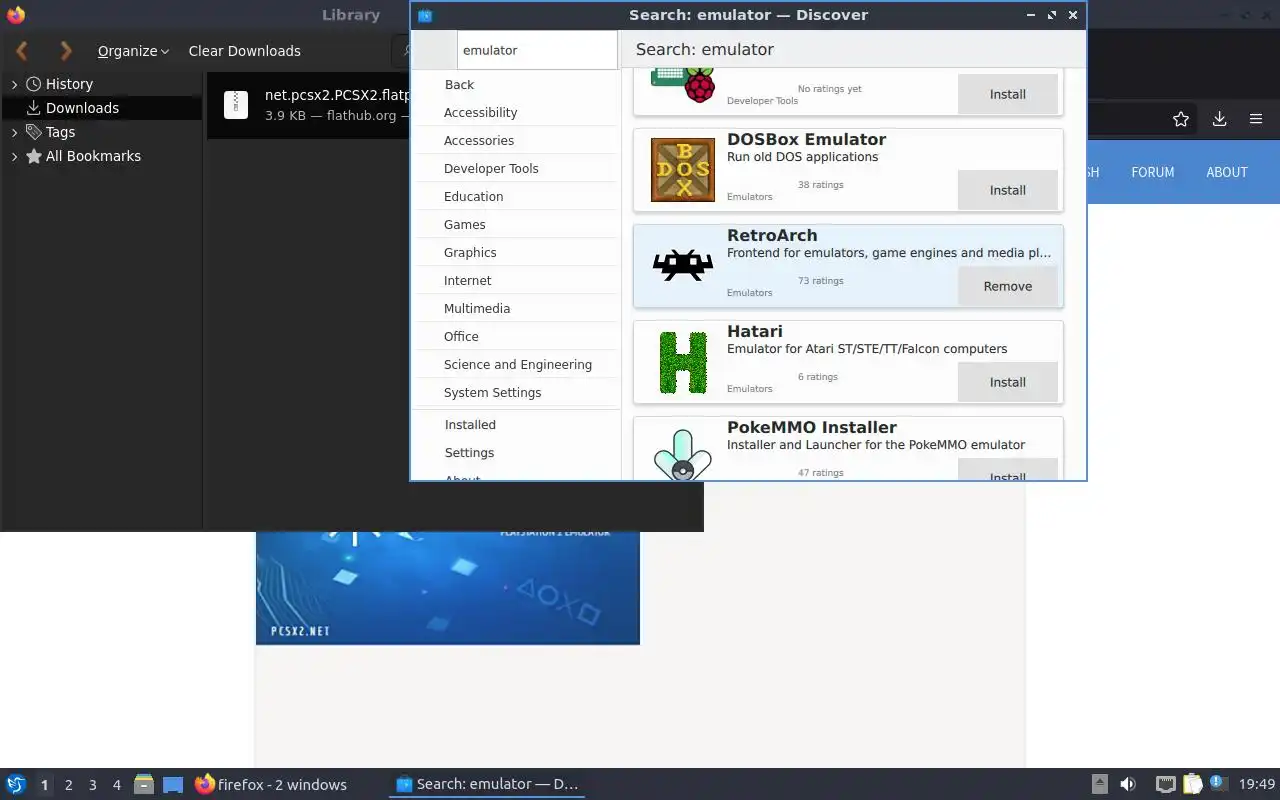Expand the Tags tree node
This screenshot has height=800, width=1280.
coord(14,132)
